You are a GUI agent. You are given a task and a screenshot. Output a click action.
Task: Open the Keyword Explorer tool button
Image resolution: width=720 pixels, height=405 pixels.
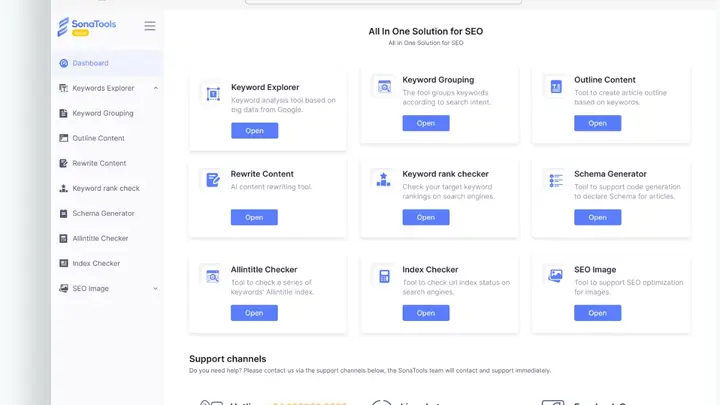(254, 131)
